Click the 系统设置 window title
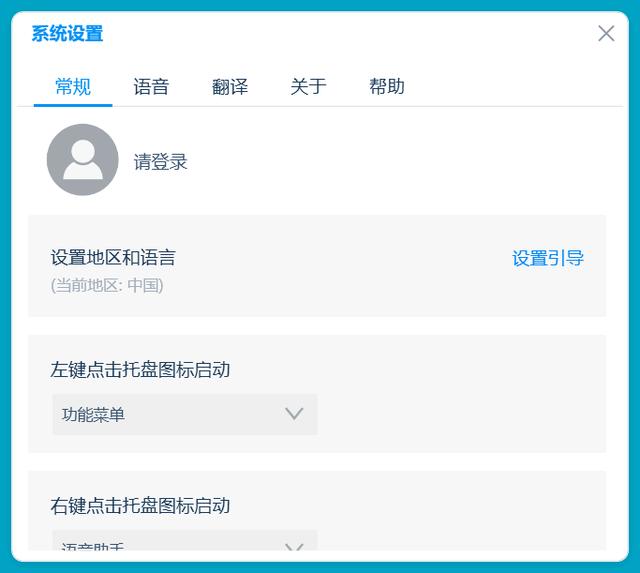 coord(67,34)
